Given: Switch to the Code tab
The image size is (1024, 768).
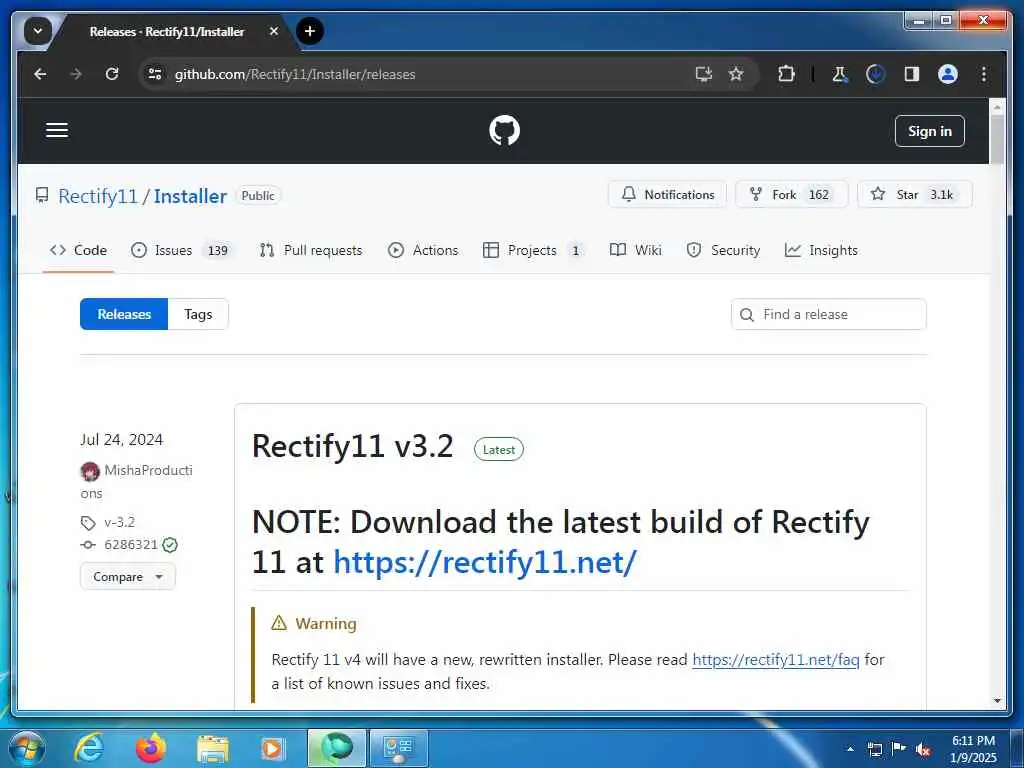Looking at the screenshot, I should tap(78, 250).
